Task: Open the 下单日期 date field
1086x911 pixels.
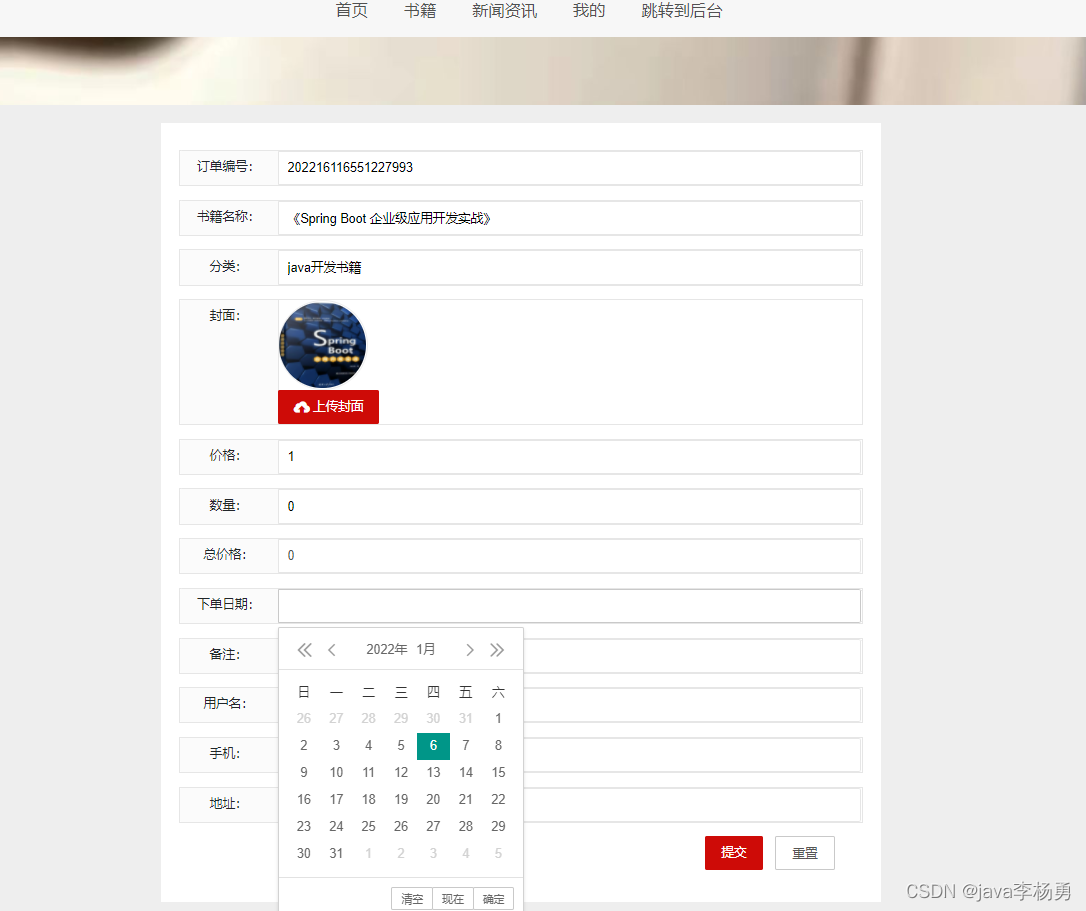Action: pyautogui.click(x=568, y=606)
